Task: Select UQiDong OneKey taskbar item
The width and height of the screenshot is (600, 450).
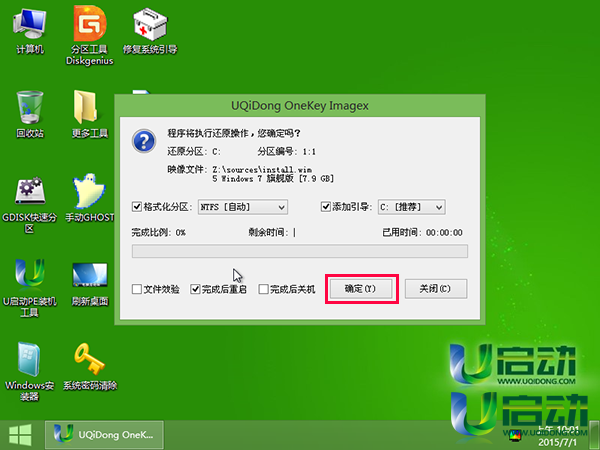Action: [x=104, y=435]
